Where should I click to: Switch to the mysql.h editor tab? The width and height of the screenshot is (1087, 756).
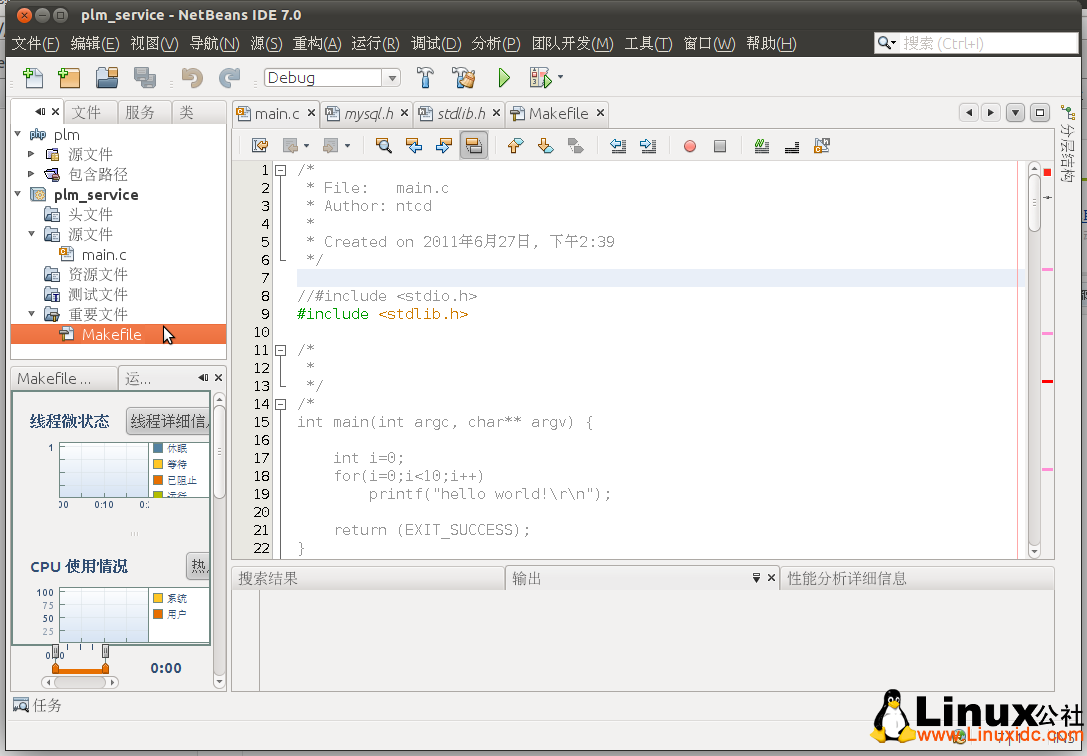tap(367, 113)
